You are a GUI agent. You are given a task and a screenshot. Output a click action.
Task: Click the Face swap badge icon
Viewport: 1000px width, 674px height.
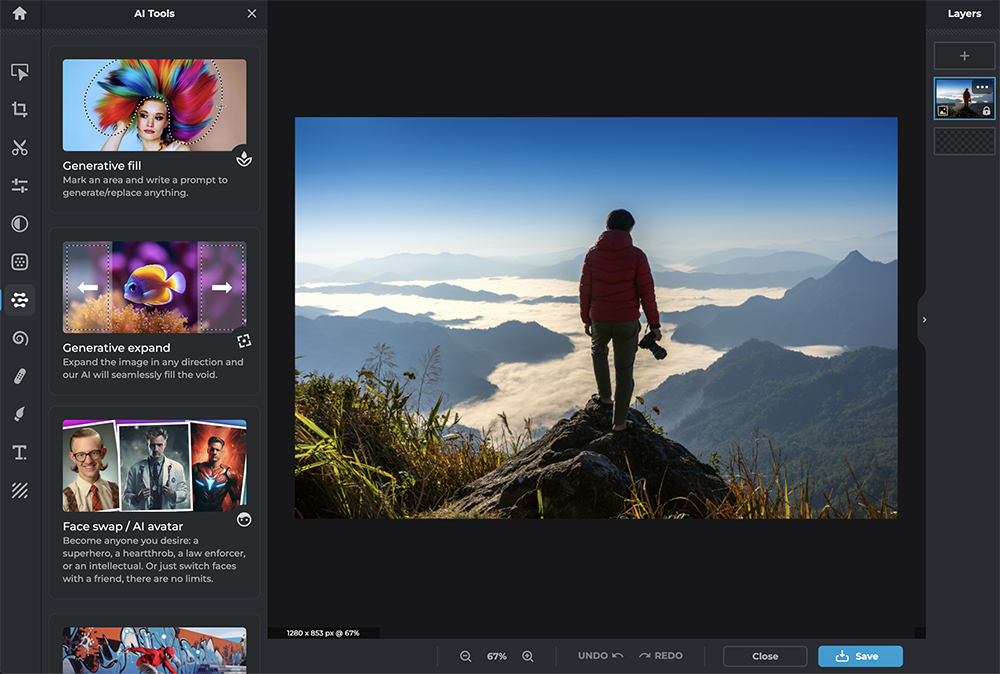[x=244, y=520]
